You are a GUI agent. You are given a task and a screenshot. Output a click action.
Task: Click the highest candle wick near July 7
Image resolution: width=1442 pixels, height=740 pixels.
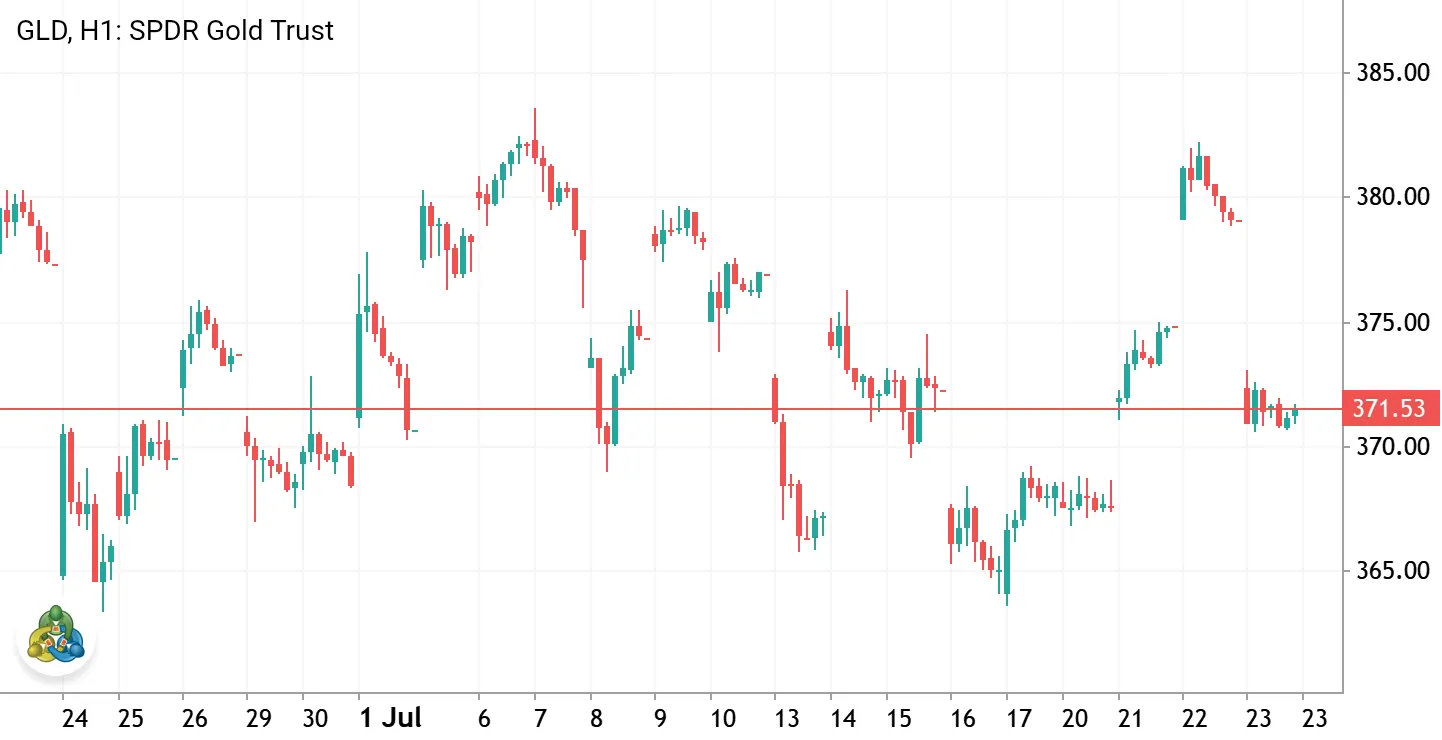click(535, 125)
